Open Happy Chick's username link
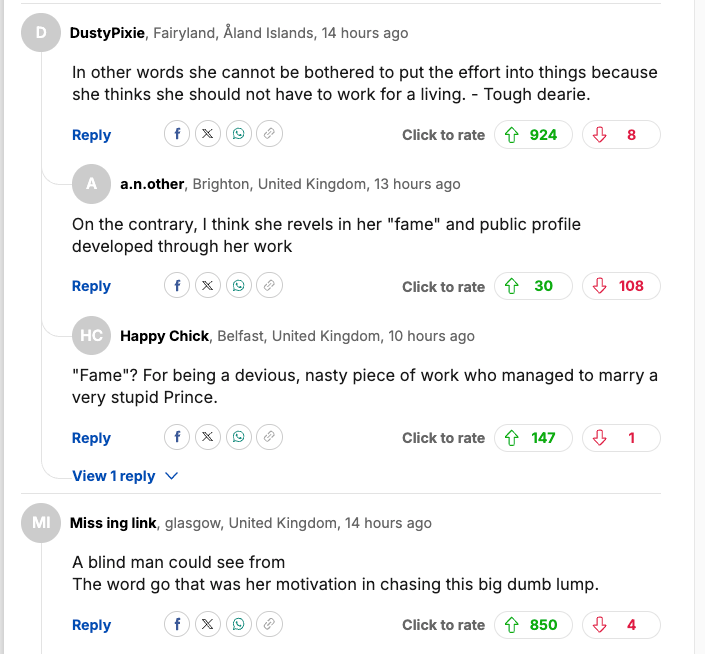The height and width of the screenshot is (654, 705). tap(164, 336)
